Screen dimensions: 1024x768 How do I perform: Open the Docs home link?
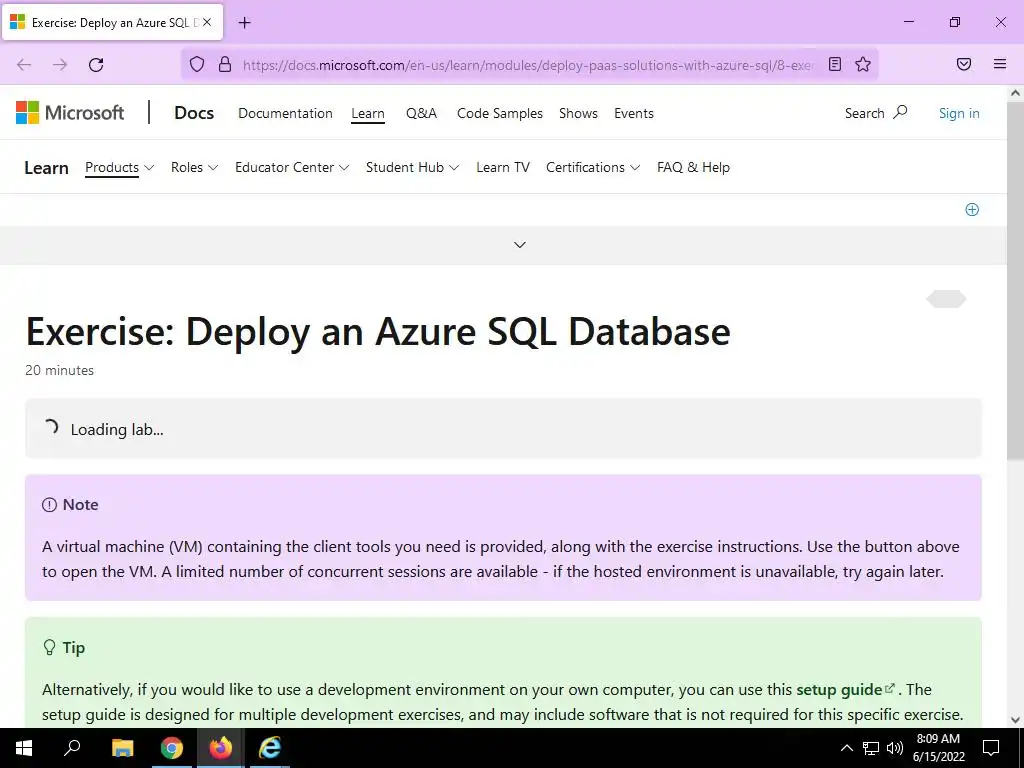click(194, 113)
